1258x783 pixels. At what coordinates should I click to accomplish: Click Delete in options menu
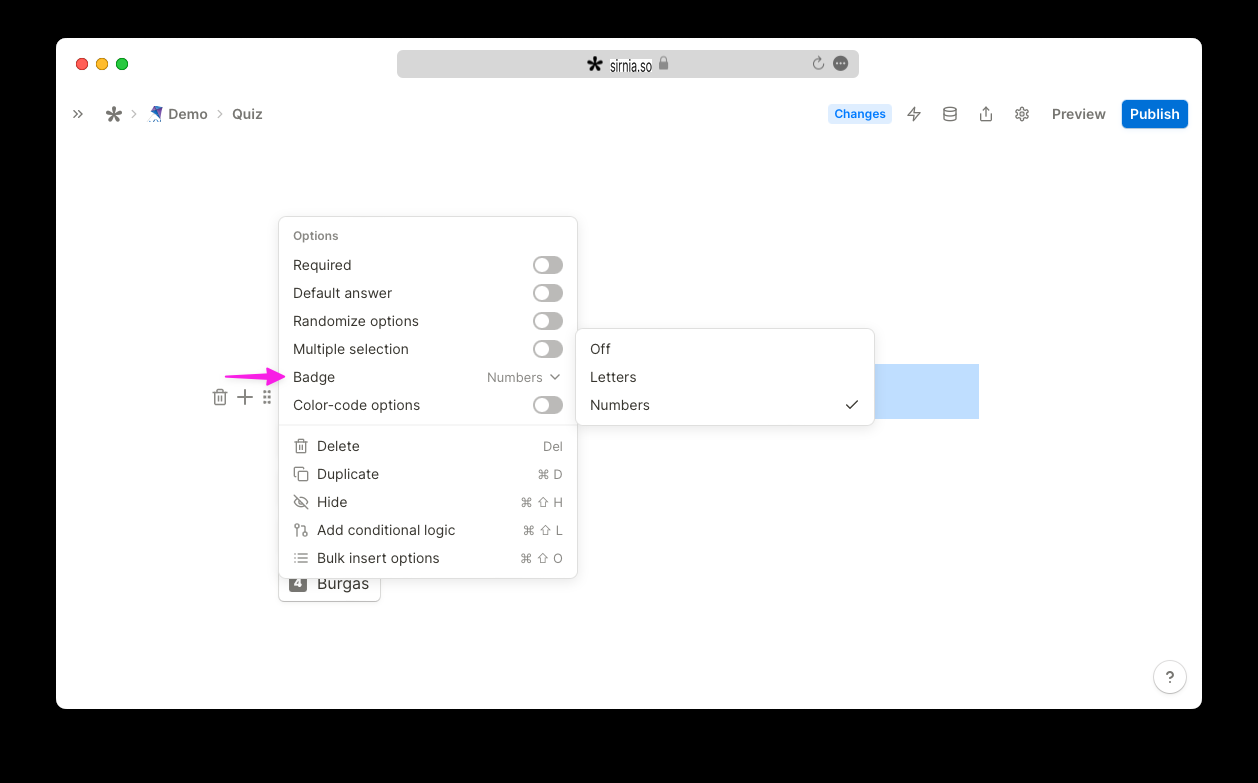coord(428,446)
